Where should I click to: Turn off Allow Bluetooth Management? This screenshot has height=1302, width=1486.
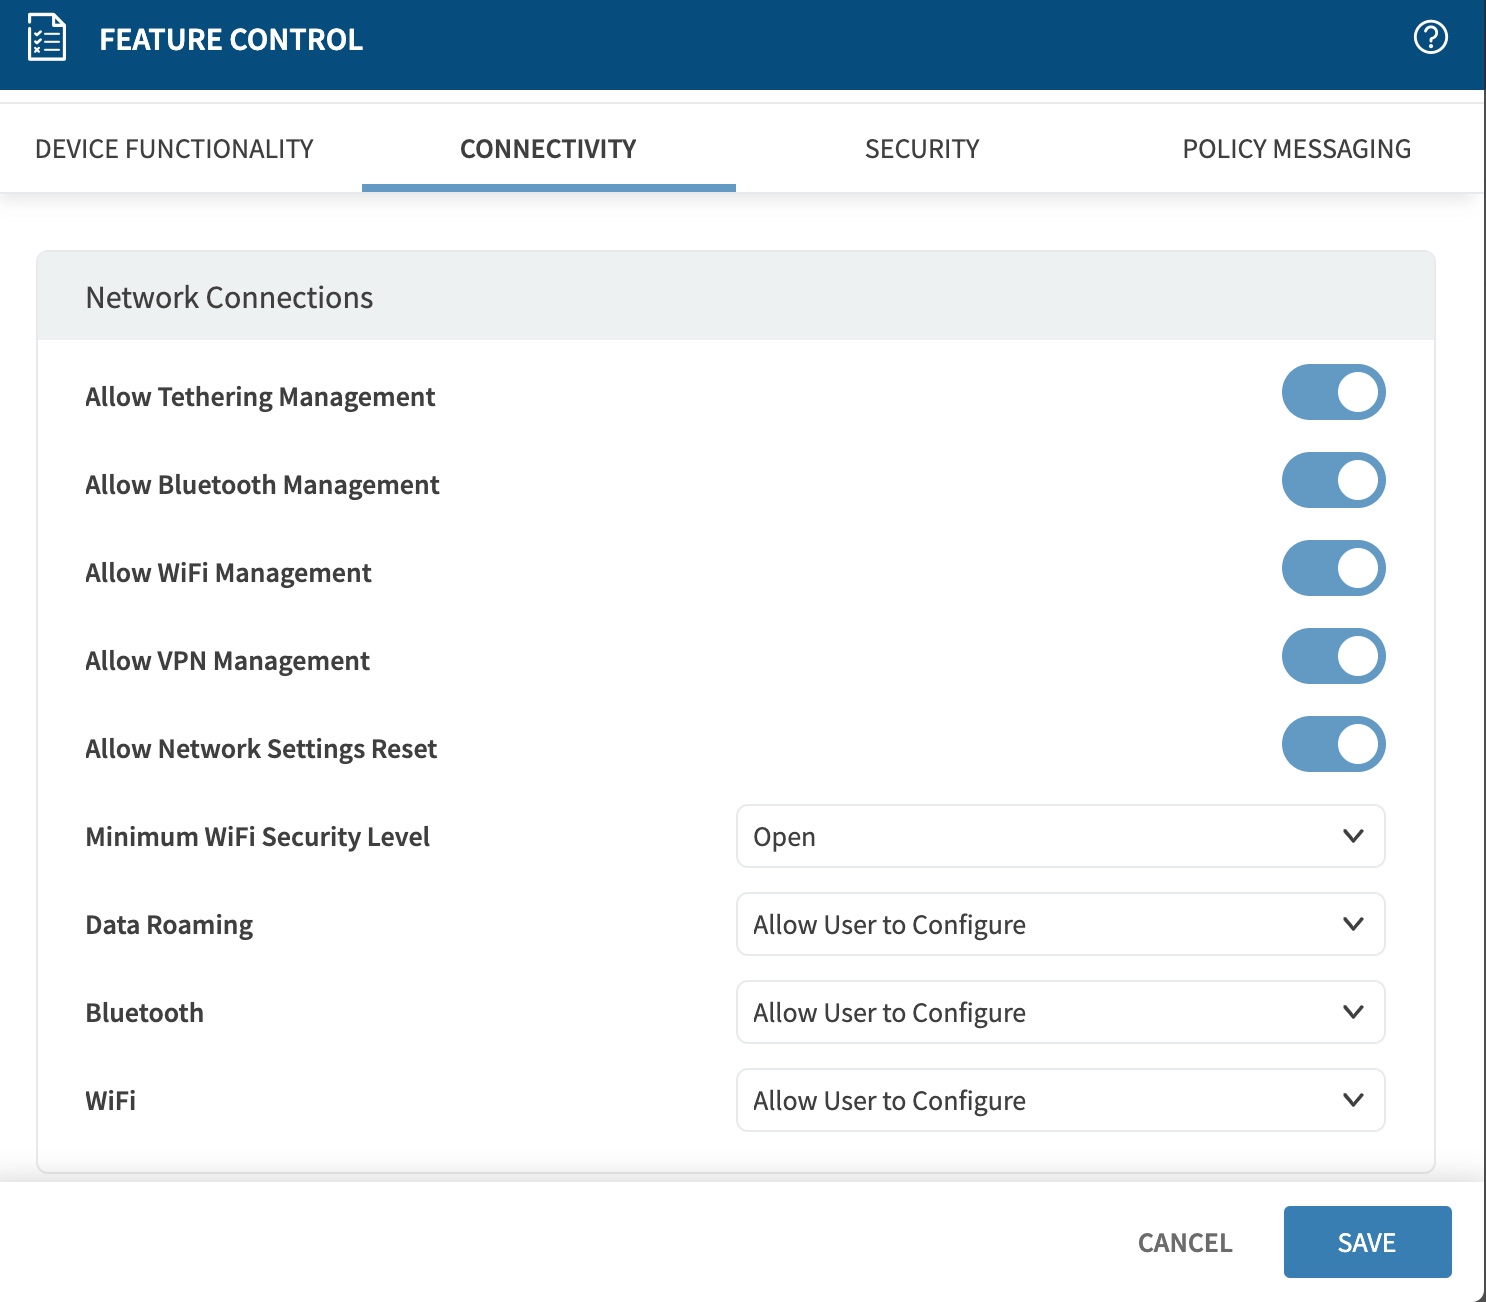[x=1333, y=480]
